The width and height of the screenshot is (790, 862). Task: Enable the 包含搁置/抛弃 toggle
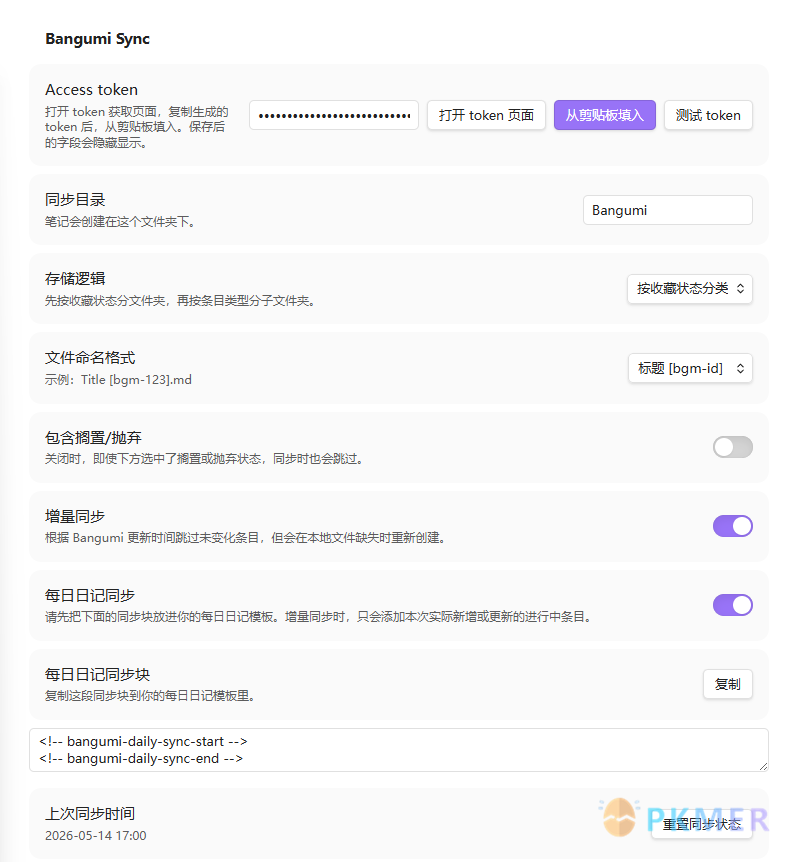click(x=732, y=447)
